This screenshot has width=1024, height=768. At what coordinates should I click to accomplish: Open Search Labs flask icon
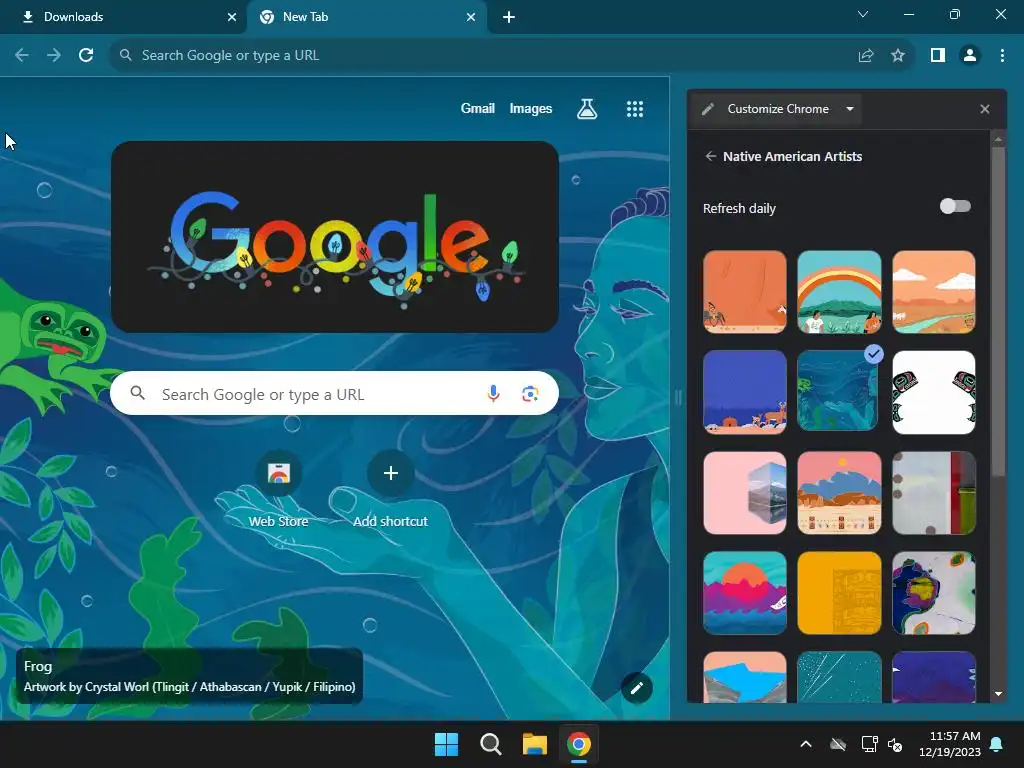click(x=587, y=109)
